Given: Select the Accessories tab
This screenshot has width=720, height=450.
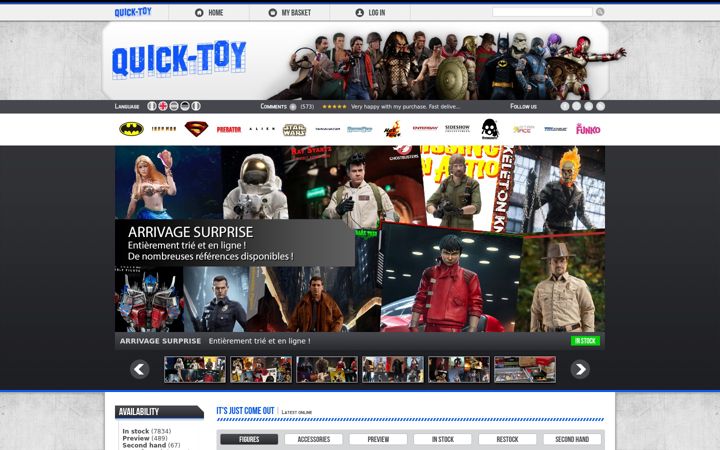Looking at the screenshot, I should click(314, 439).
